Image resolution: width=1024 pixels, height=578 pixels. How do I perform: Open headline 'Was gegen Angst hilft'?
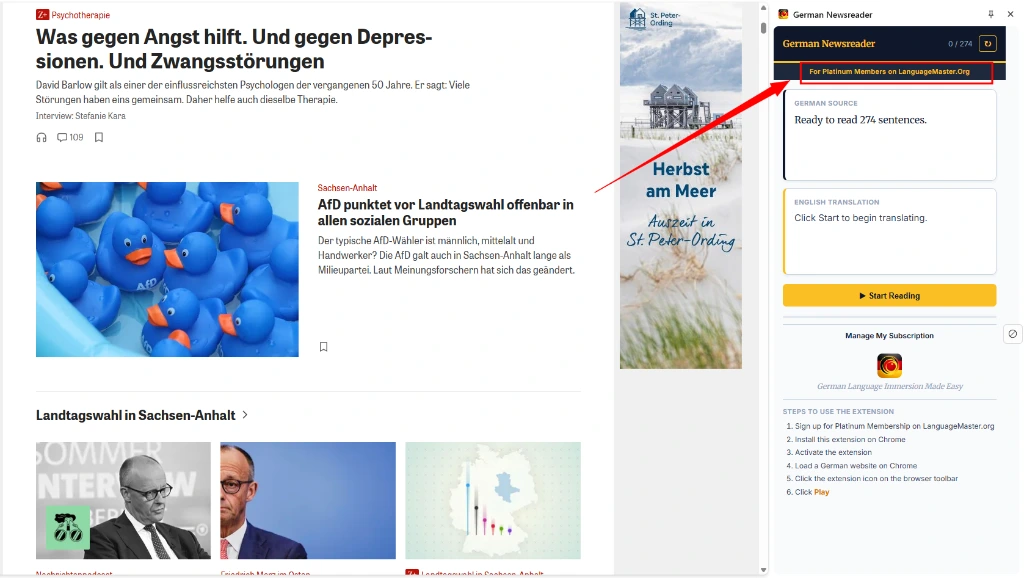(234, 49)
